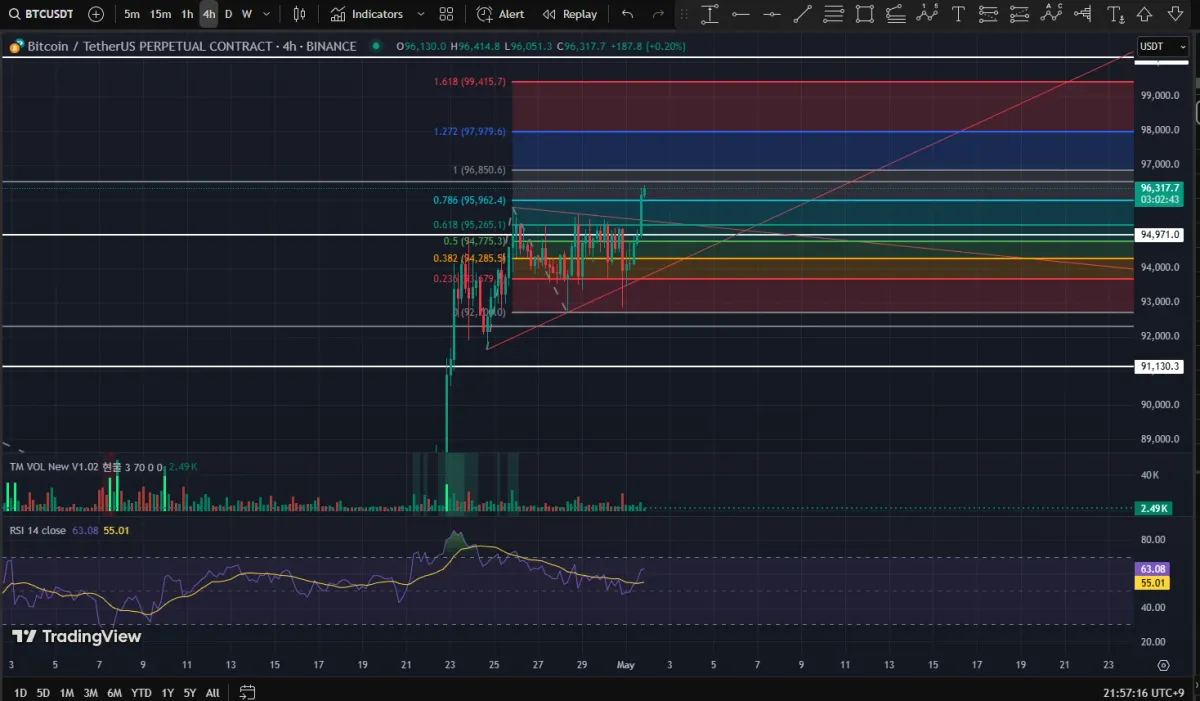Viewport: 1200px width, 701px height.
Task: Select the 1M date range tab
Action: 67,692
